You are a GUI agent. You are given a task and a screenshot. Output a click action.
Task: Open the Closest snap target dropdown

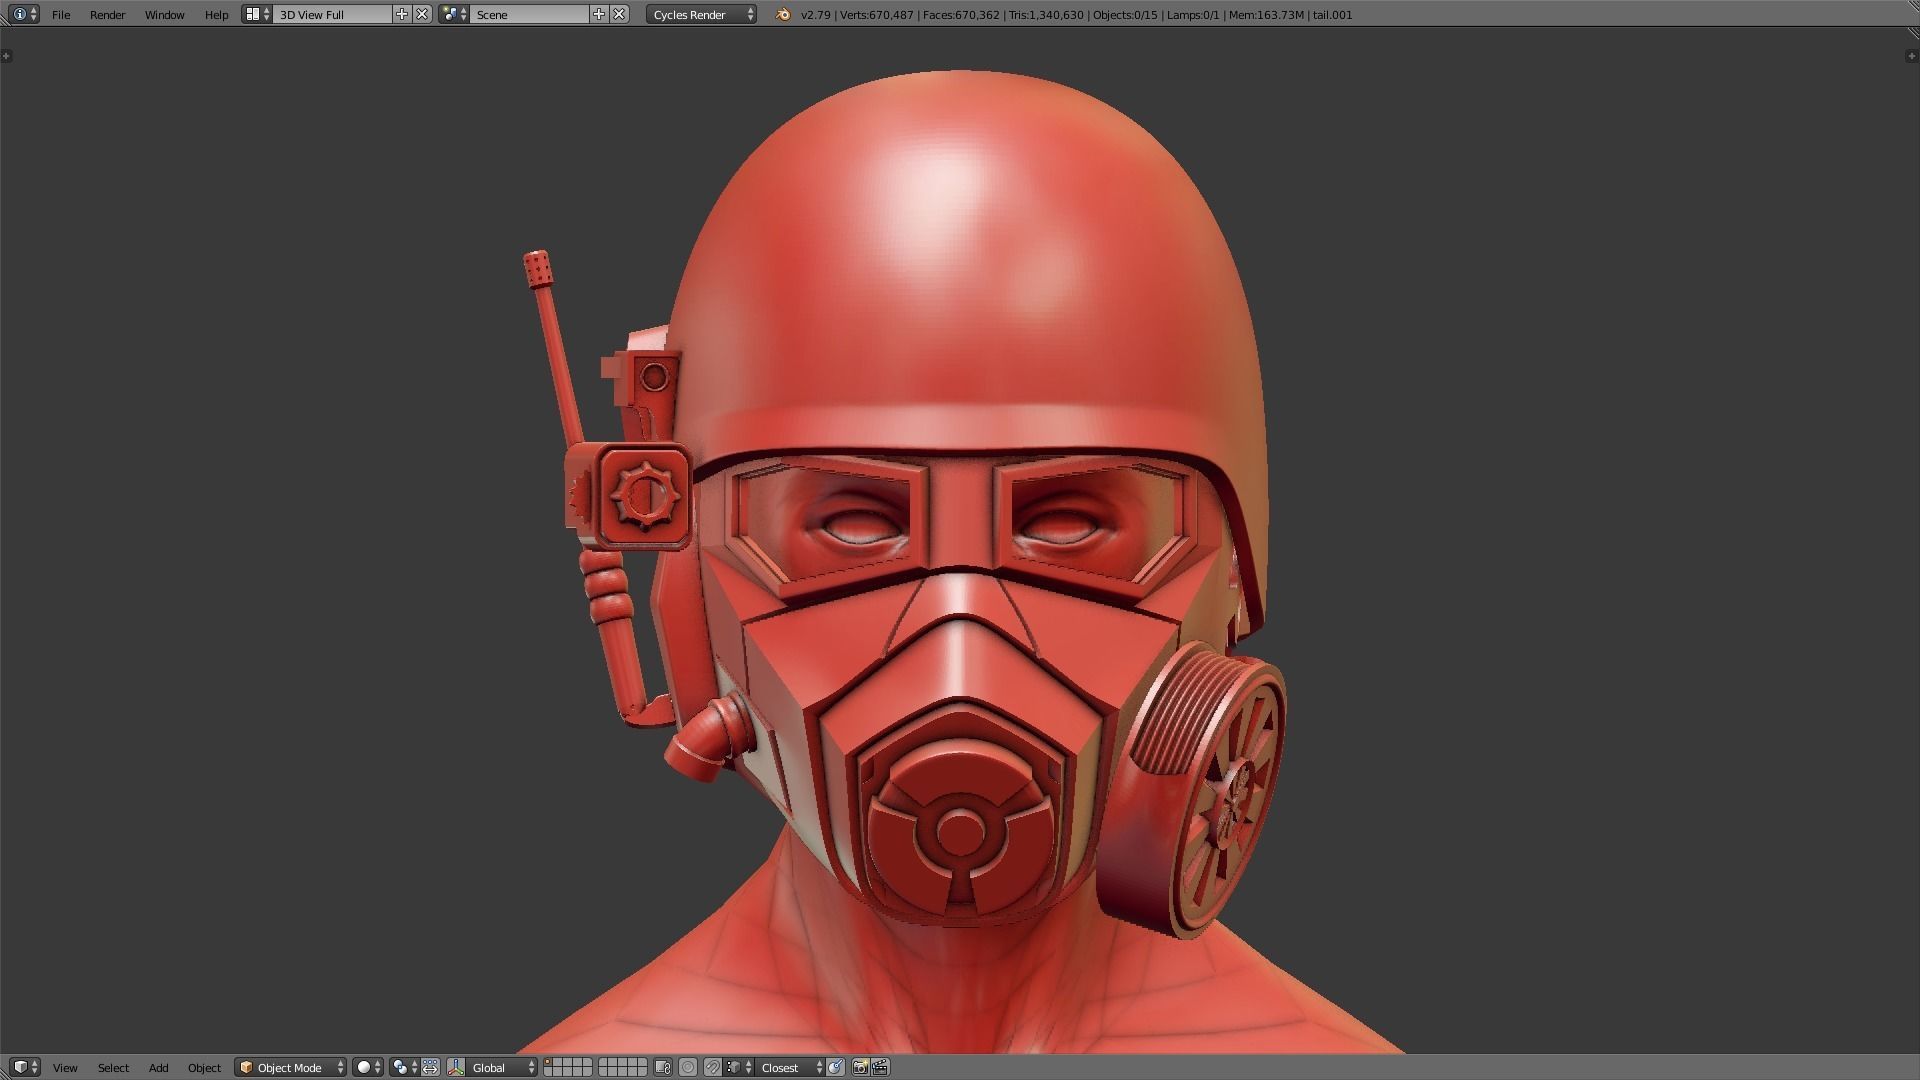coord(790,1067)
